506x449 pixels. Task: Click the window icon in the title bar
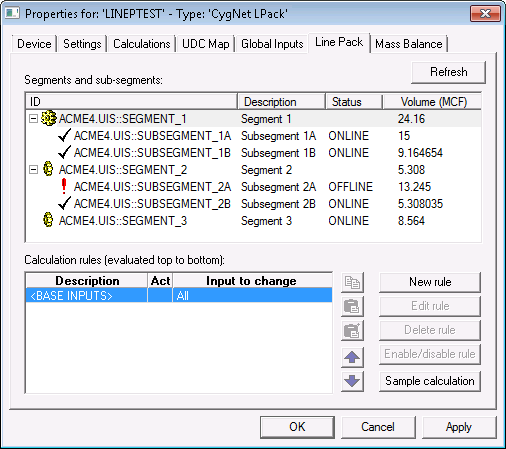click(12, 13)
